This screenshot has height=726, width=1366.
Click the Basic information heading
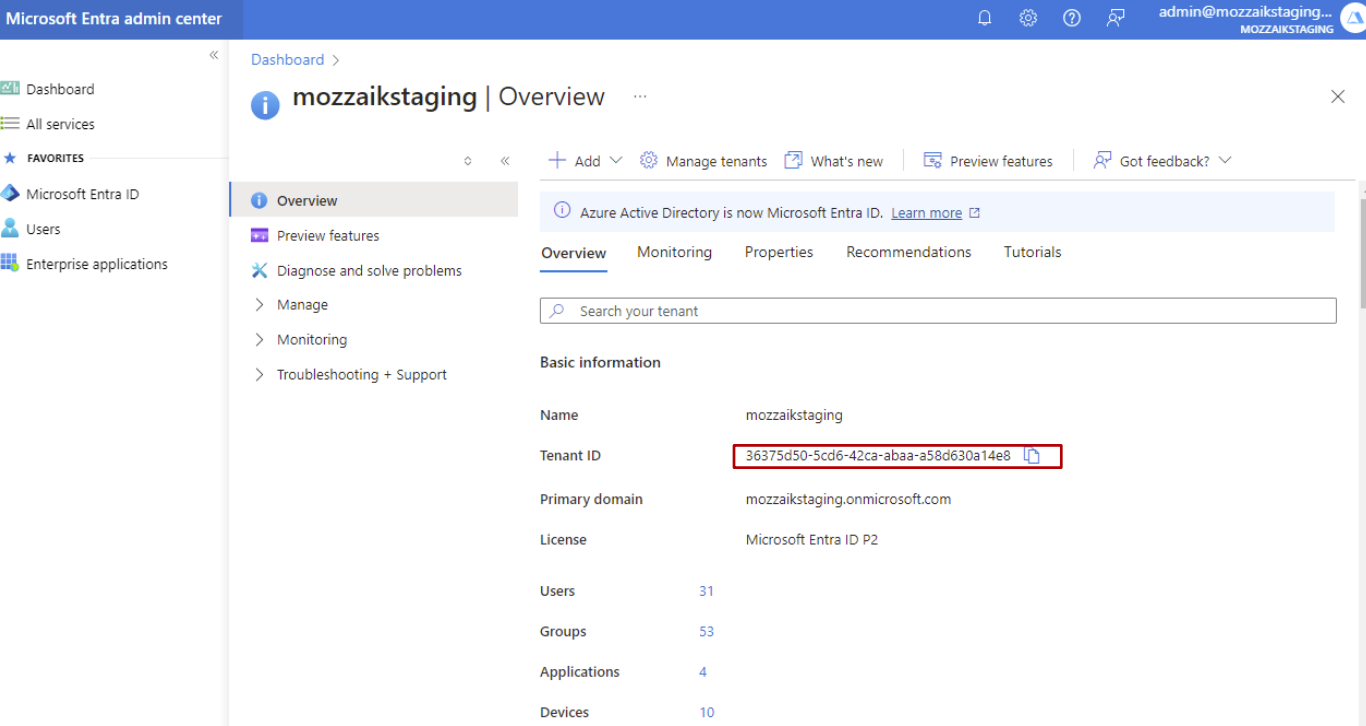(600, 362)
